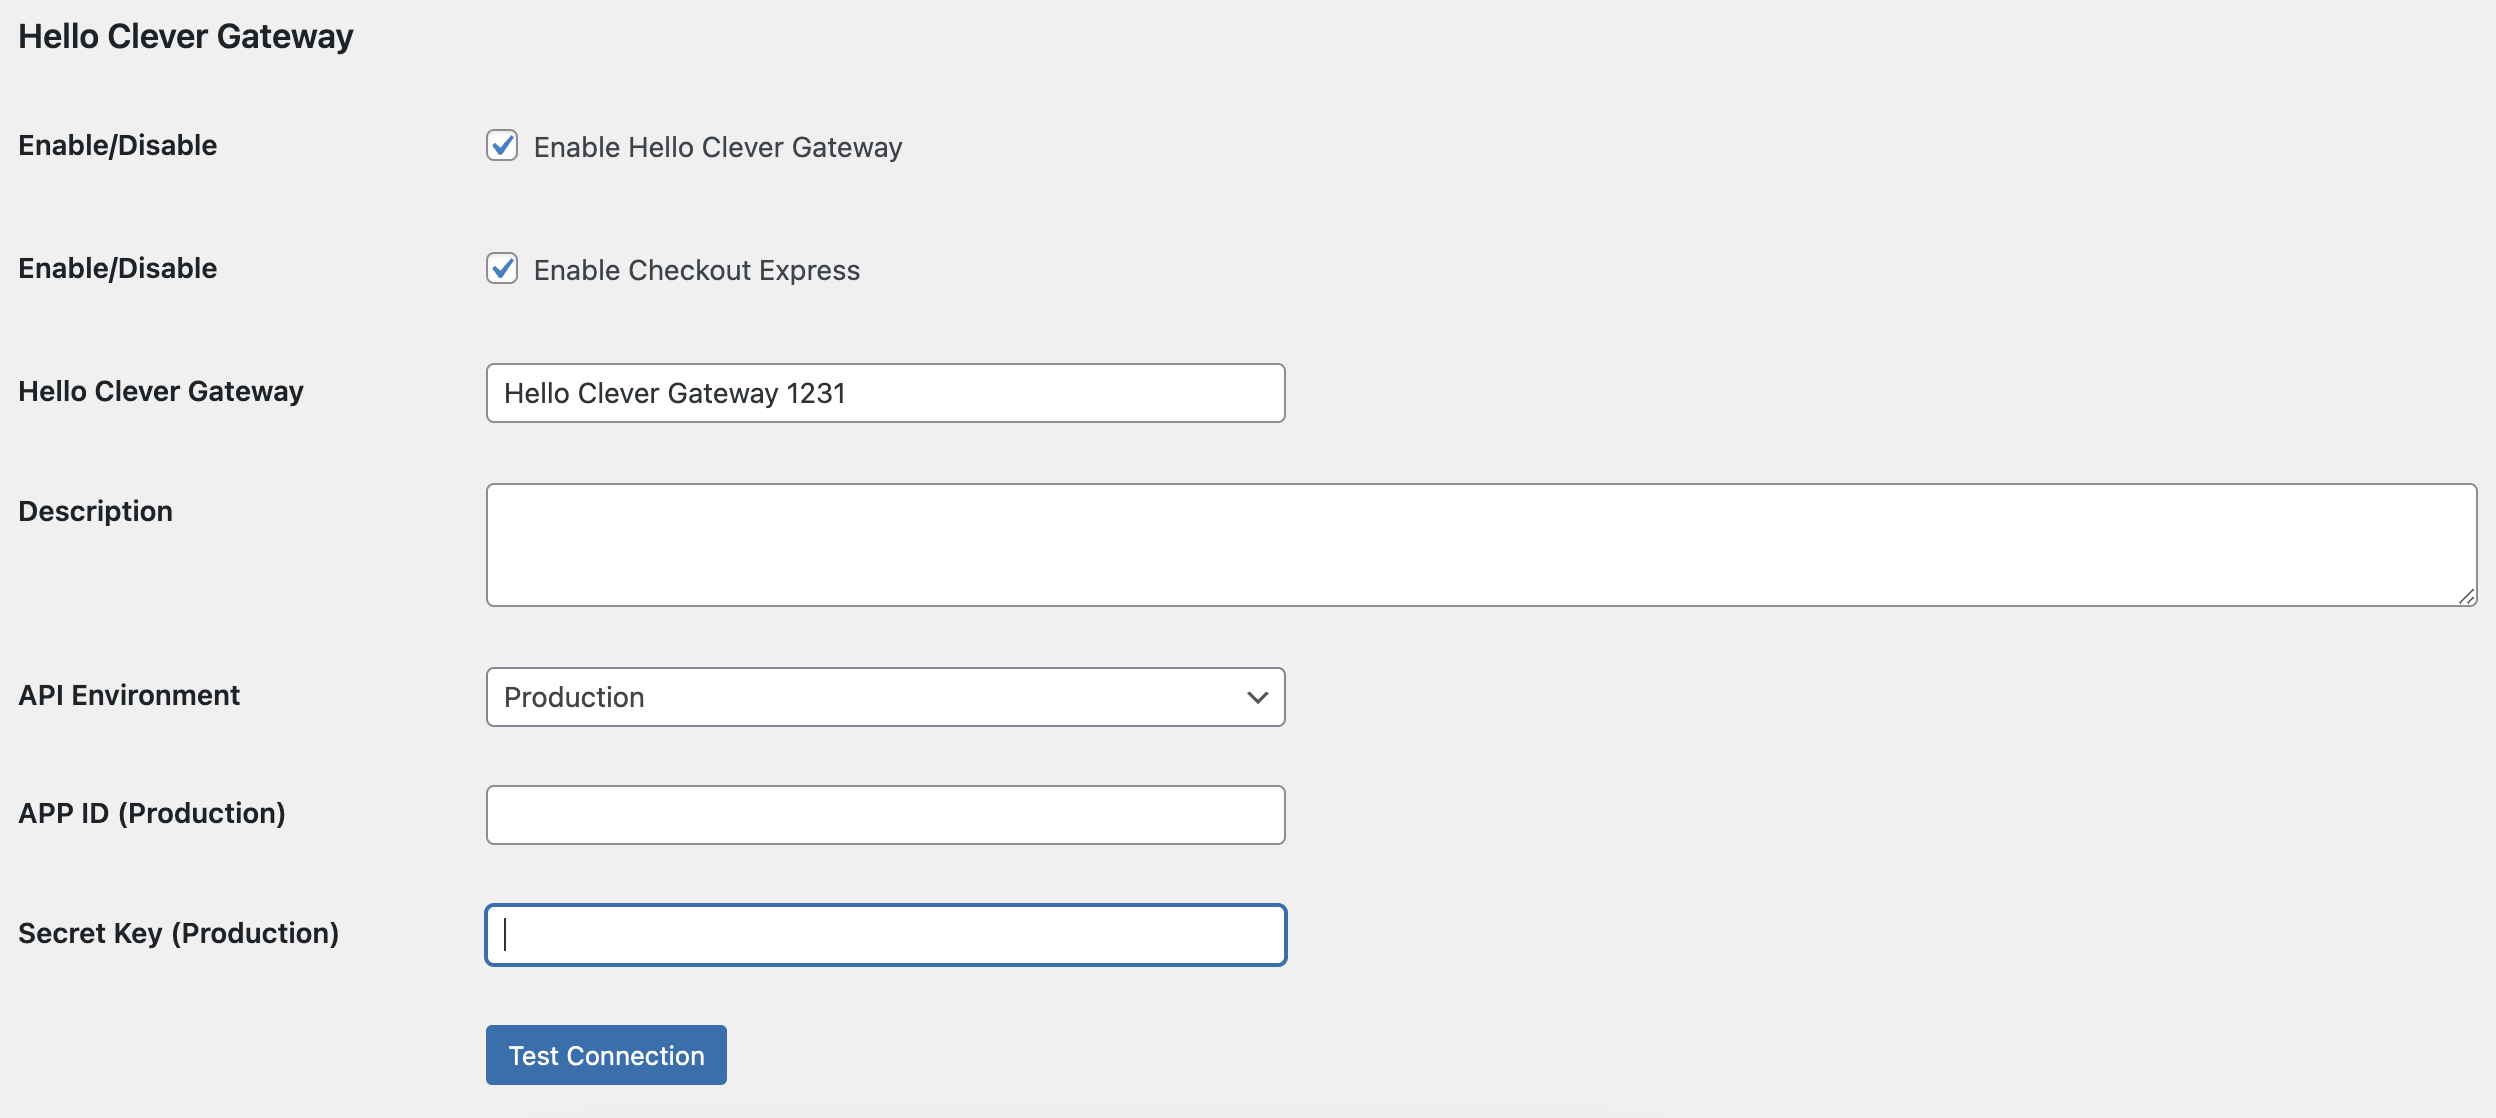The width and height of the screenshot is (2496, 1118).
Task: Click the Enable/Disable label beside Checkout Express
Action: [x=118, y=268]
